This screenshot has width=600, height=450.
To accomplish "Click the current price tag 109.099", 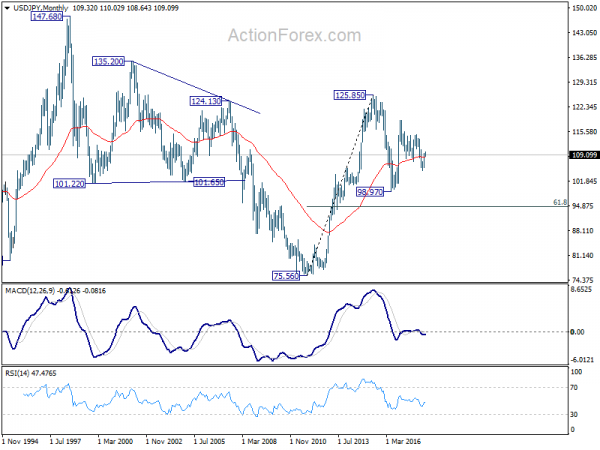I will 584,155.
